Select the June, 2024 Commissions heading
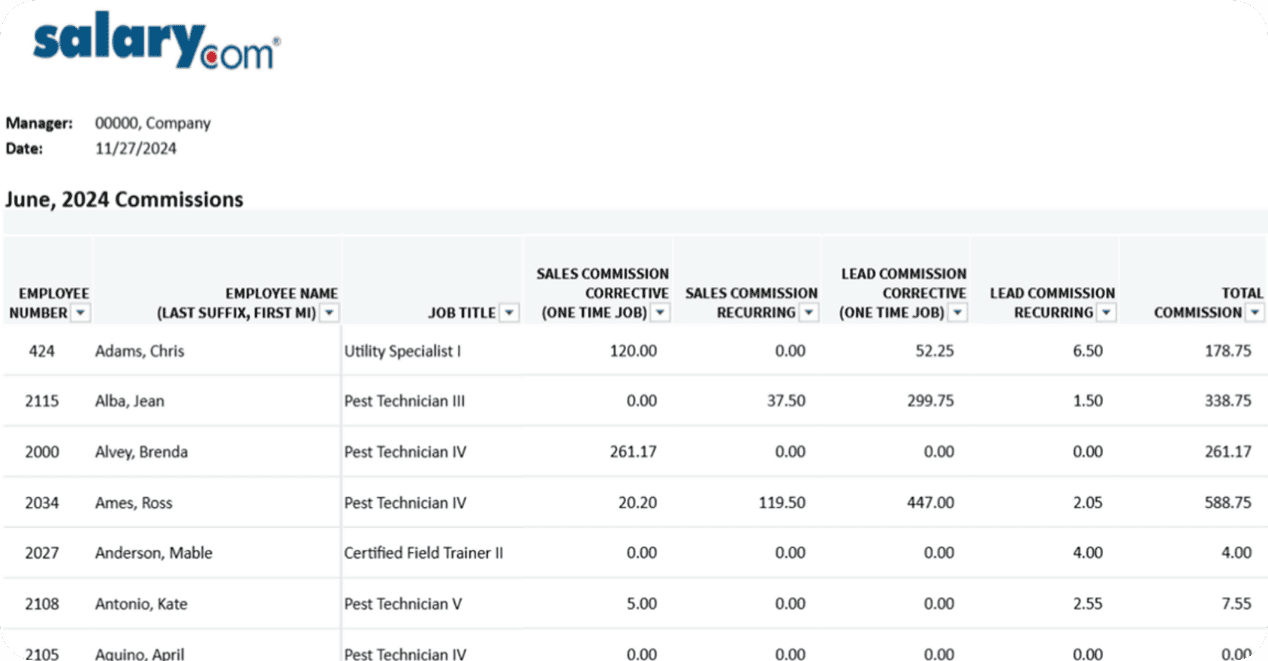This screenshot has width=1268, height=661. pyautogui.click(x=124, y=199)
